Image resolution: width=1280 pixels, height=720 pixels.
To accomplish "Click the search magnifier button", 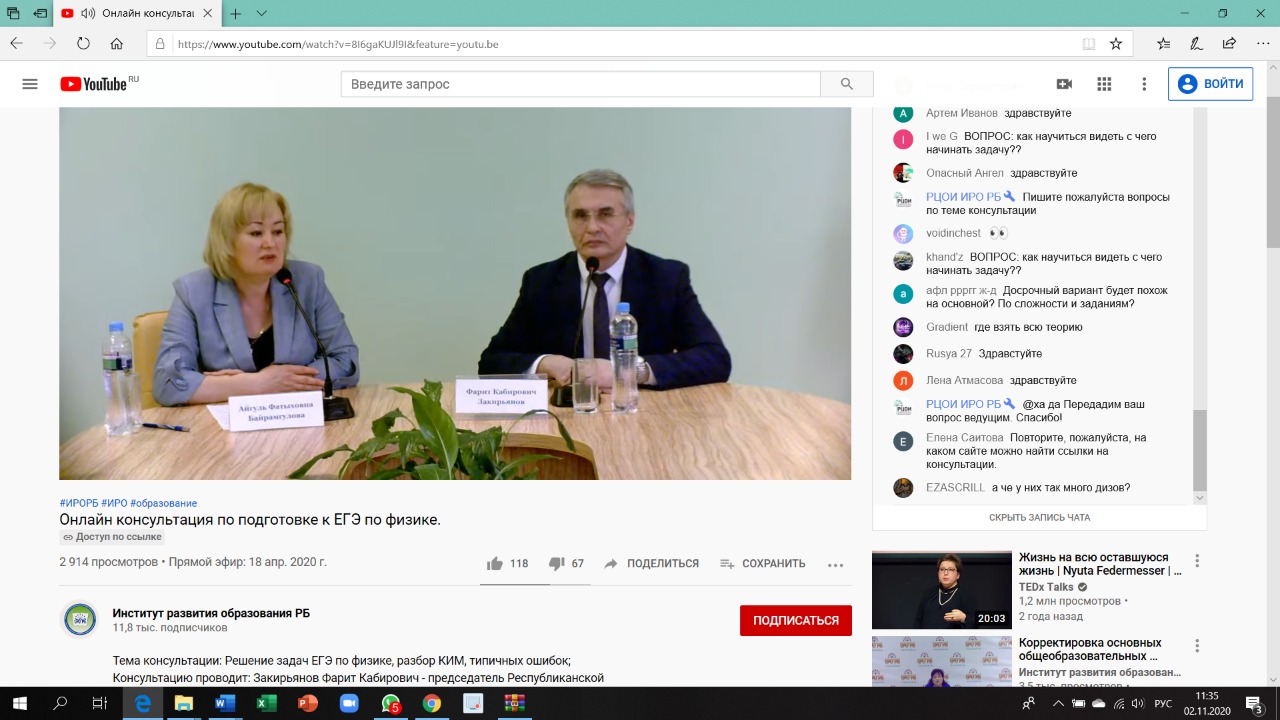I will point(847,84).
